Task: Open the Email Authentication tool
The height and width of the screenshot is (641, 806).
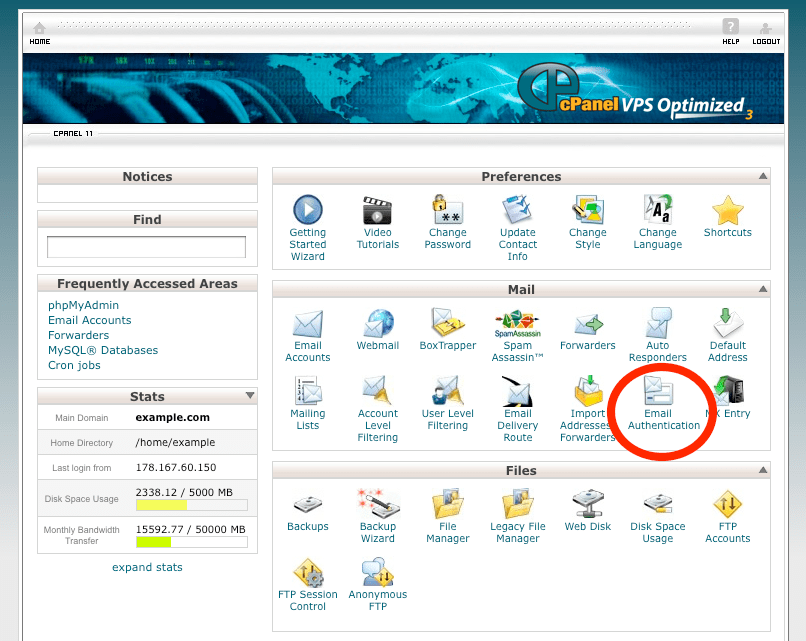Action: click(658, 404)
